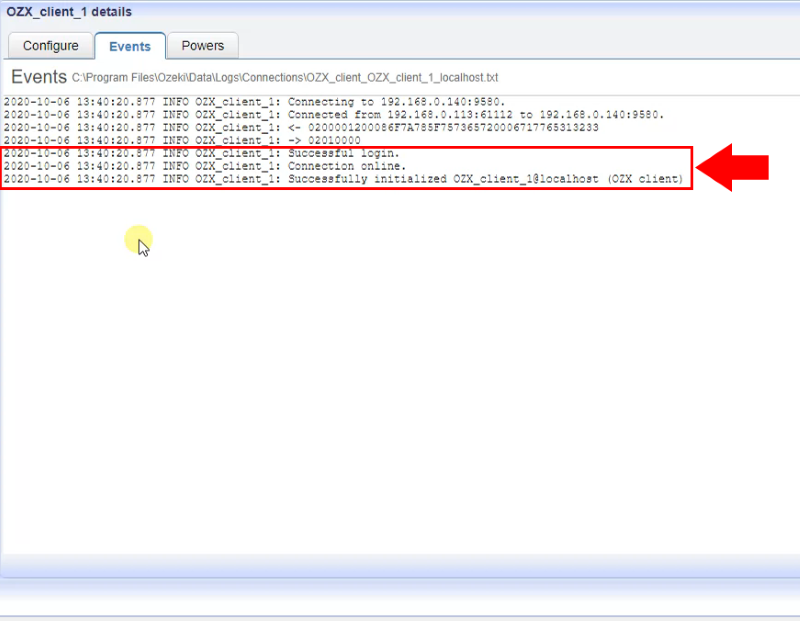This screenshot has height=621, width=800.
Task: Select the 'Connection online.' log line
Action: (205, 166)
